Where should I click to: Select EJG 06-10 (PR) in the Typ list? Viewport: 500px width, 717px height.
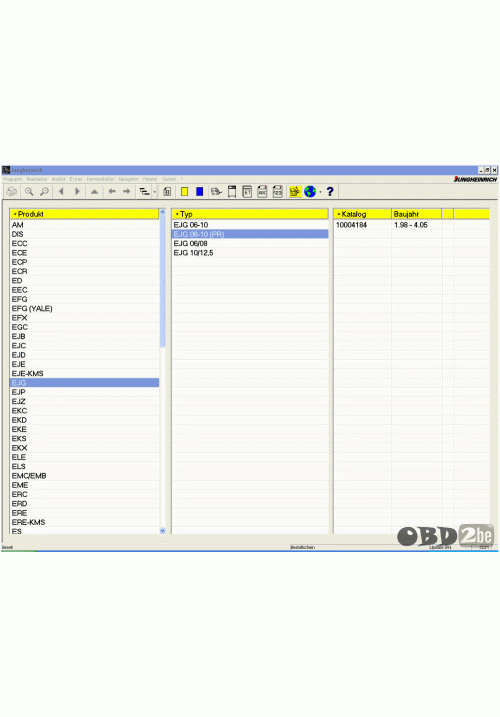(250, 234)
